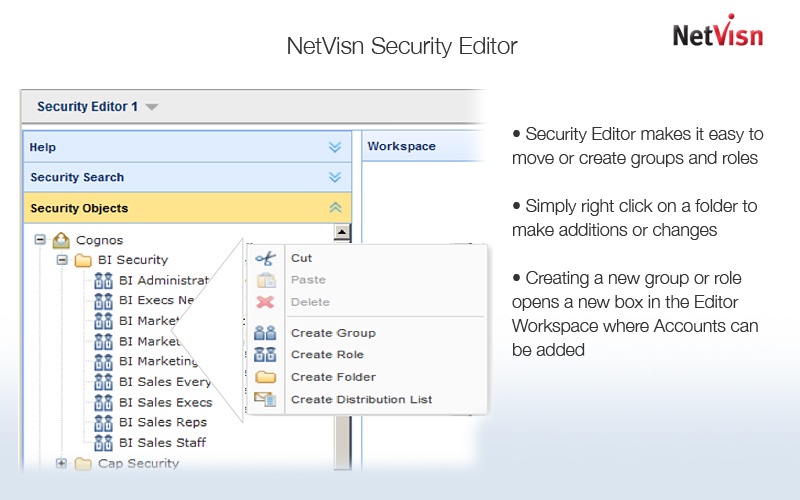Screen dimensions: 800x500
Task: Select the Cap Security folder label
Action: (138, 463)
